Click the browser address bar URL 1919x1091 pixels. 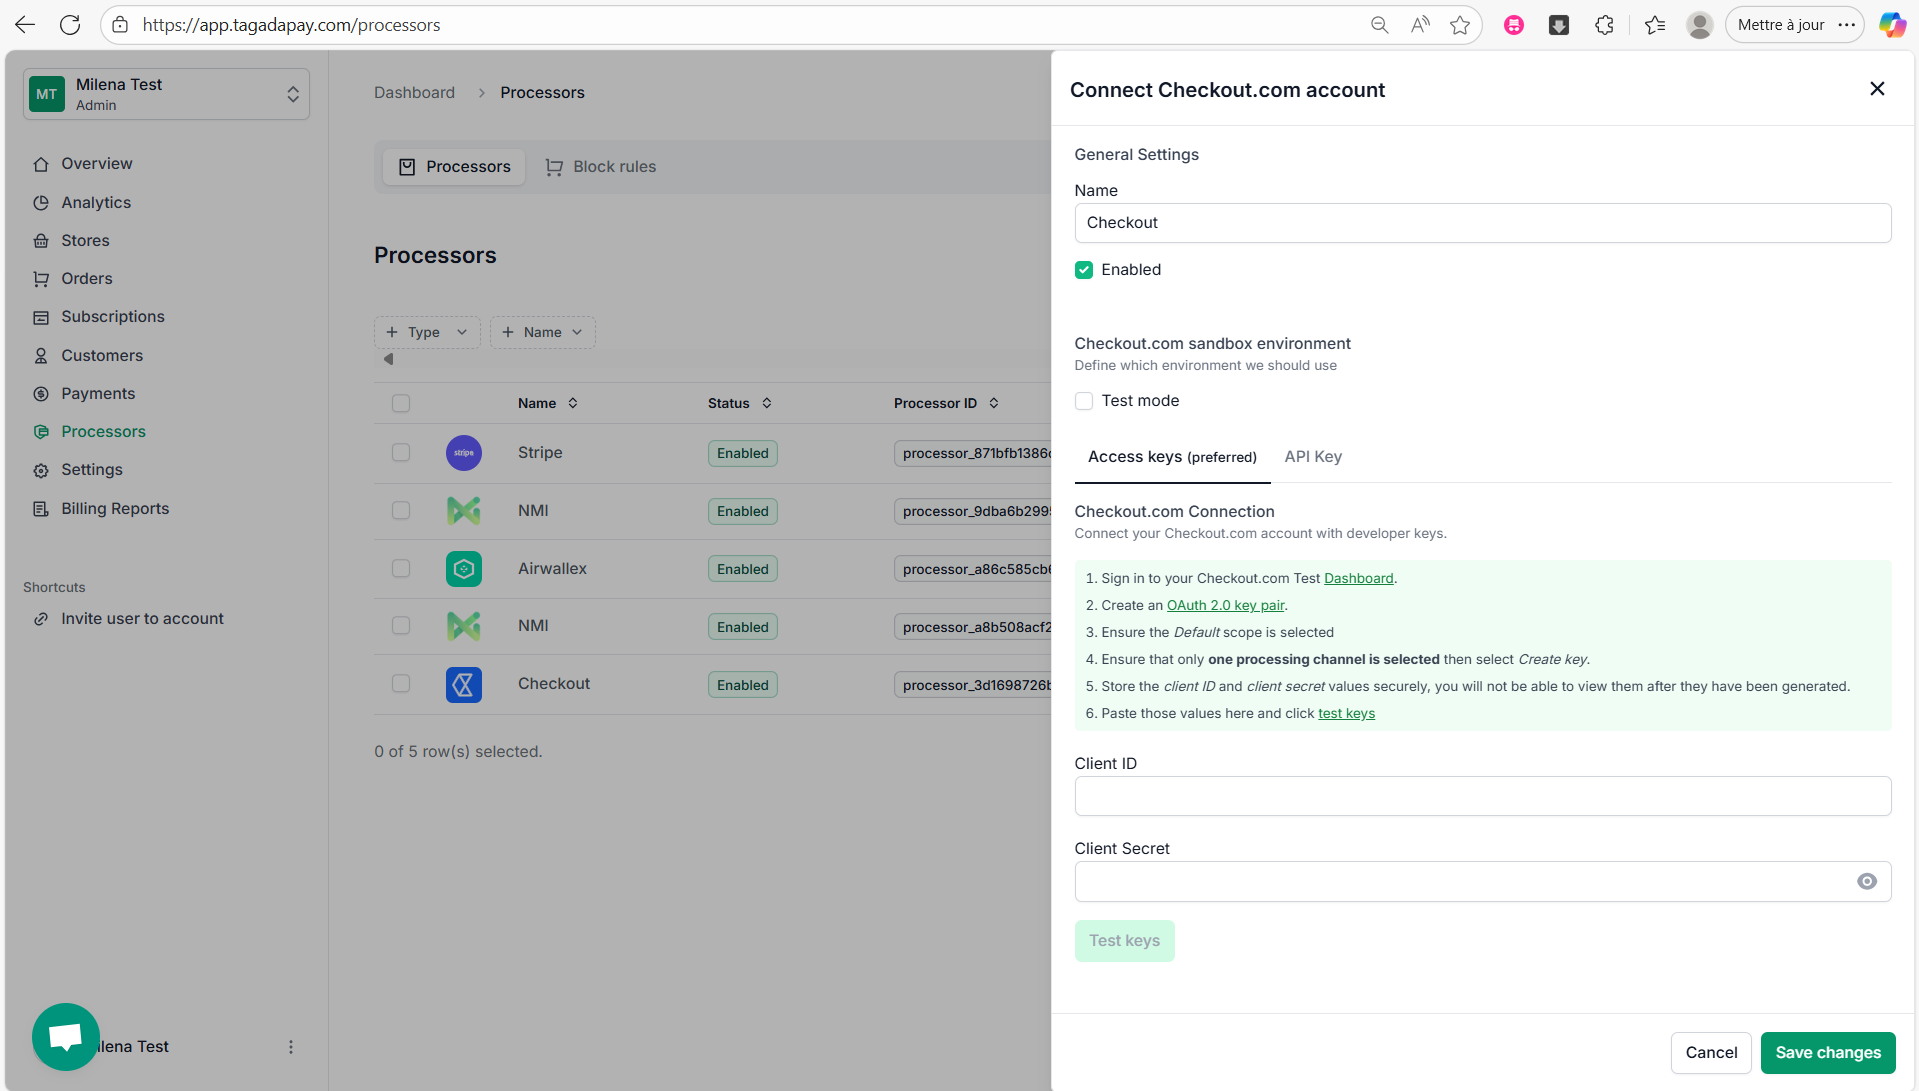point(291,25)
